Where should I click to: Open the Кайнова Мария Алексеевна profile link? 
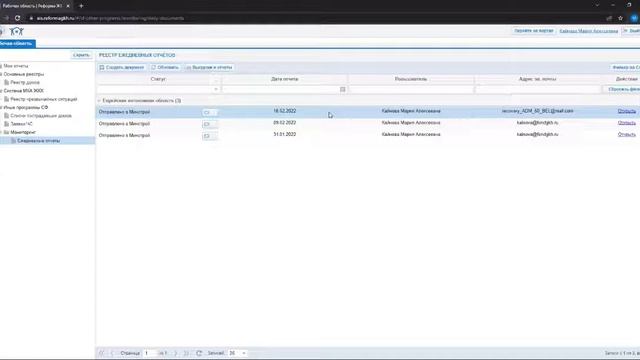click(589, 31)
